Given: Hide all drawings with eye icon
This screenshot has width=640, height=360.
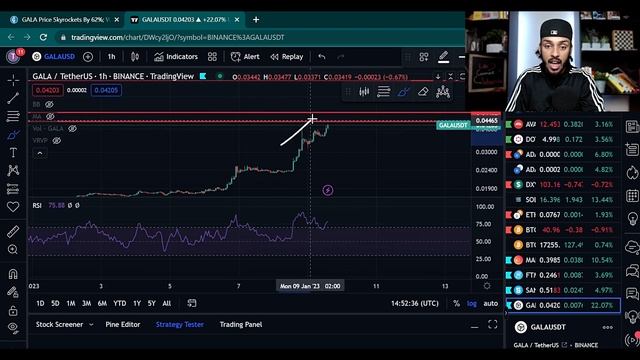Looking at the screenshot, I should pyautogui.click(x=13, y=328).
